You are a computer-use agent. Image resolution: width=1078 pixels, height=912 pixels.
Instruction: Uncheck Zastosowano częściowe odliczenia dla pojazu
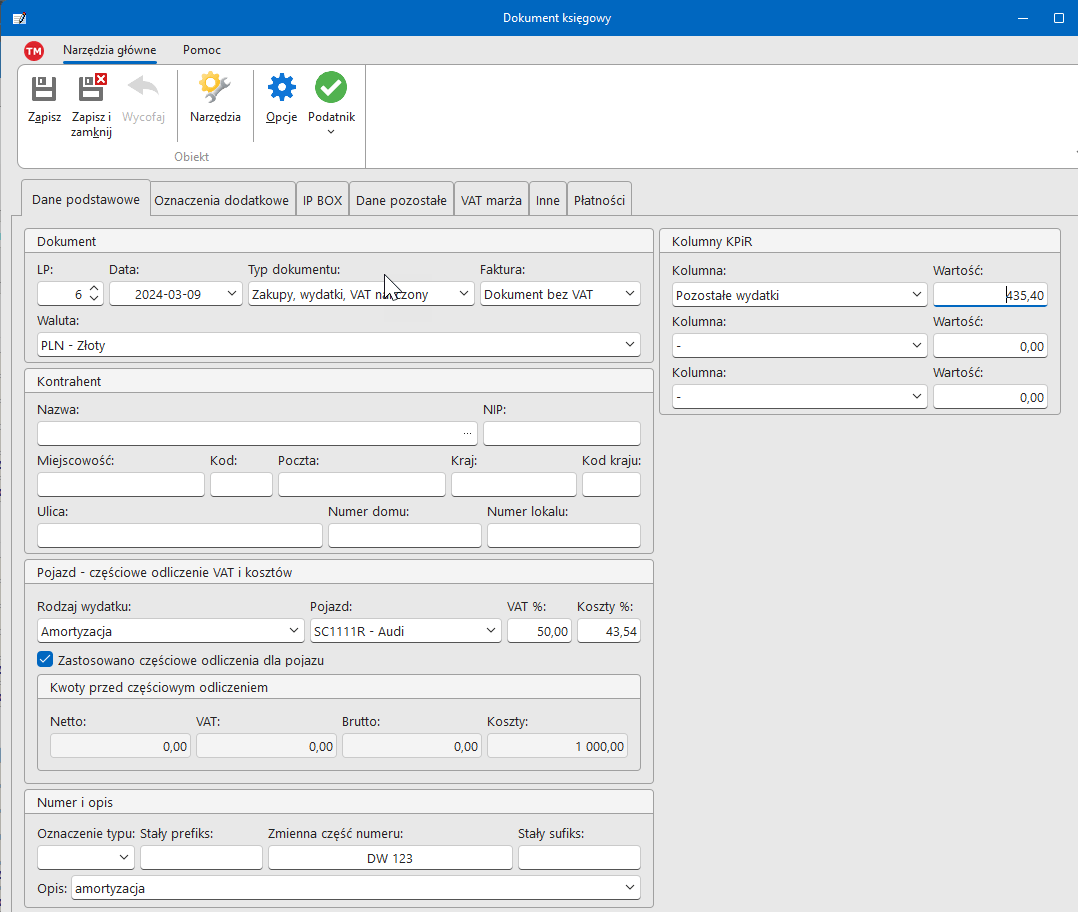click(45, 660)
